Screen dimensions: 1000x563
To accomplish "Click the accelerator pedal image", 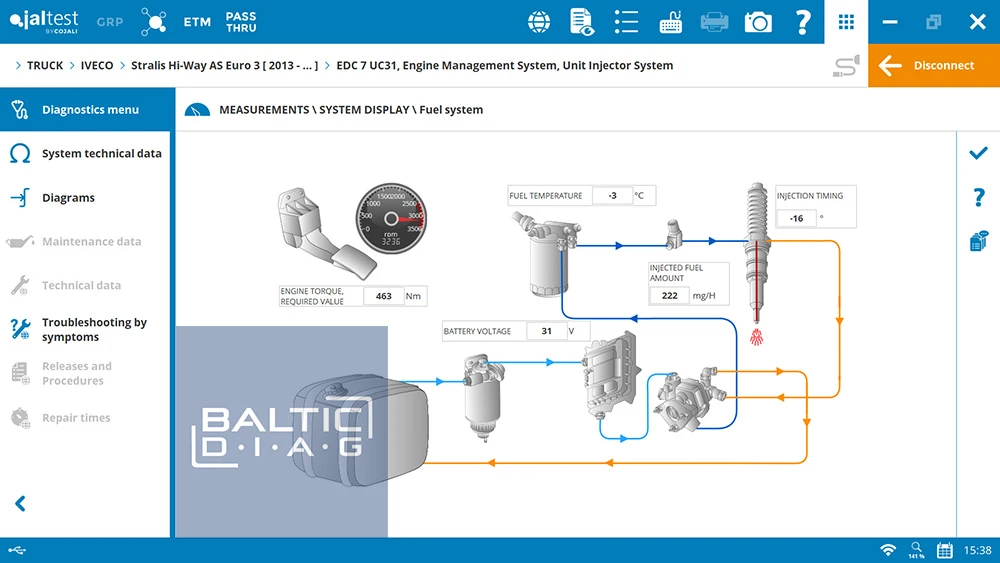I will click(325, 232).
